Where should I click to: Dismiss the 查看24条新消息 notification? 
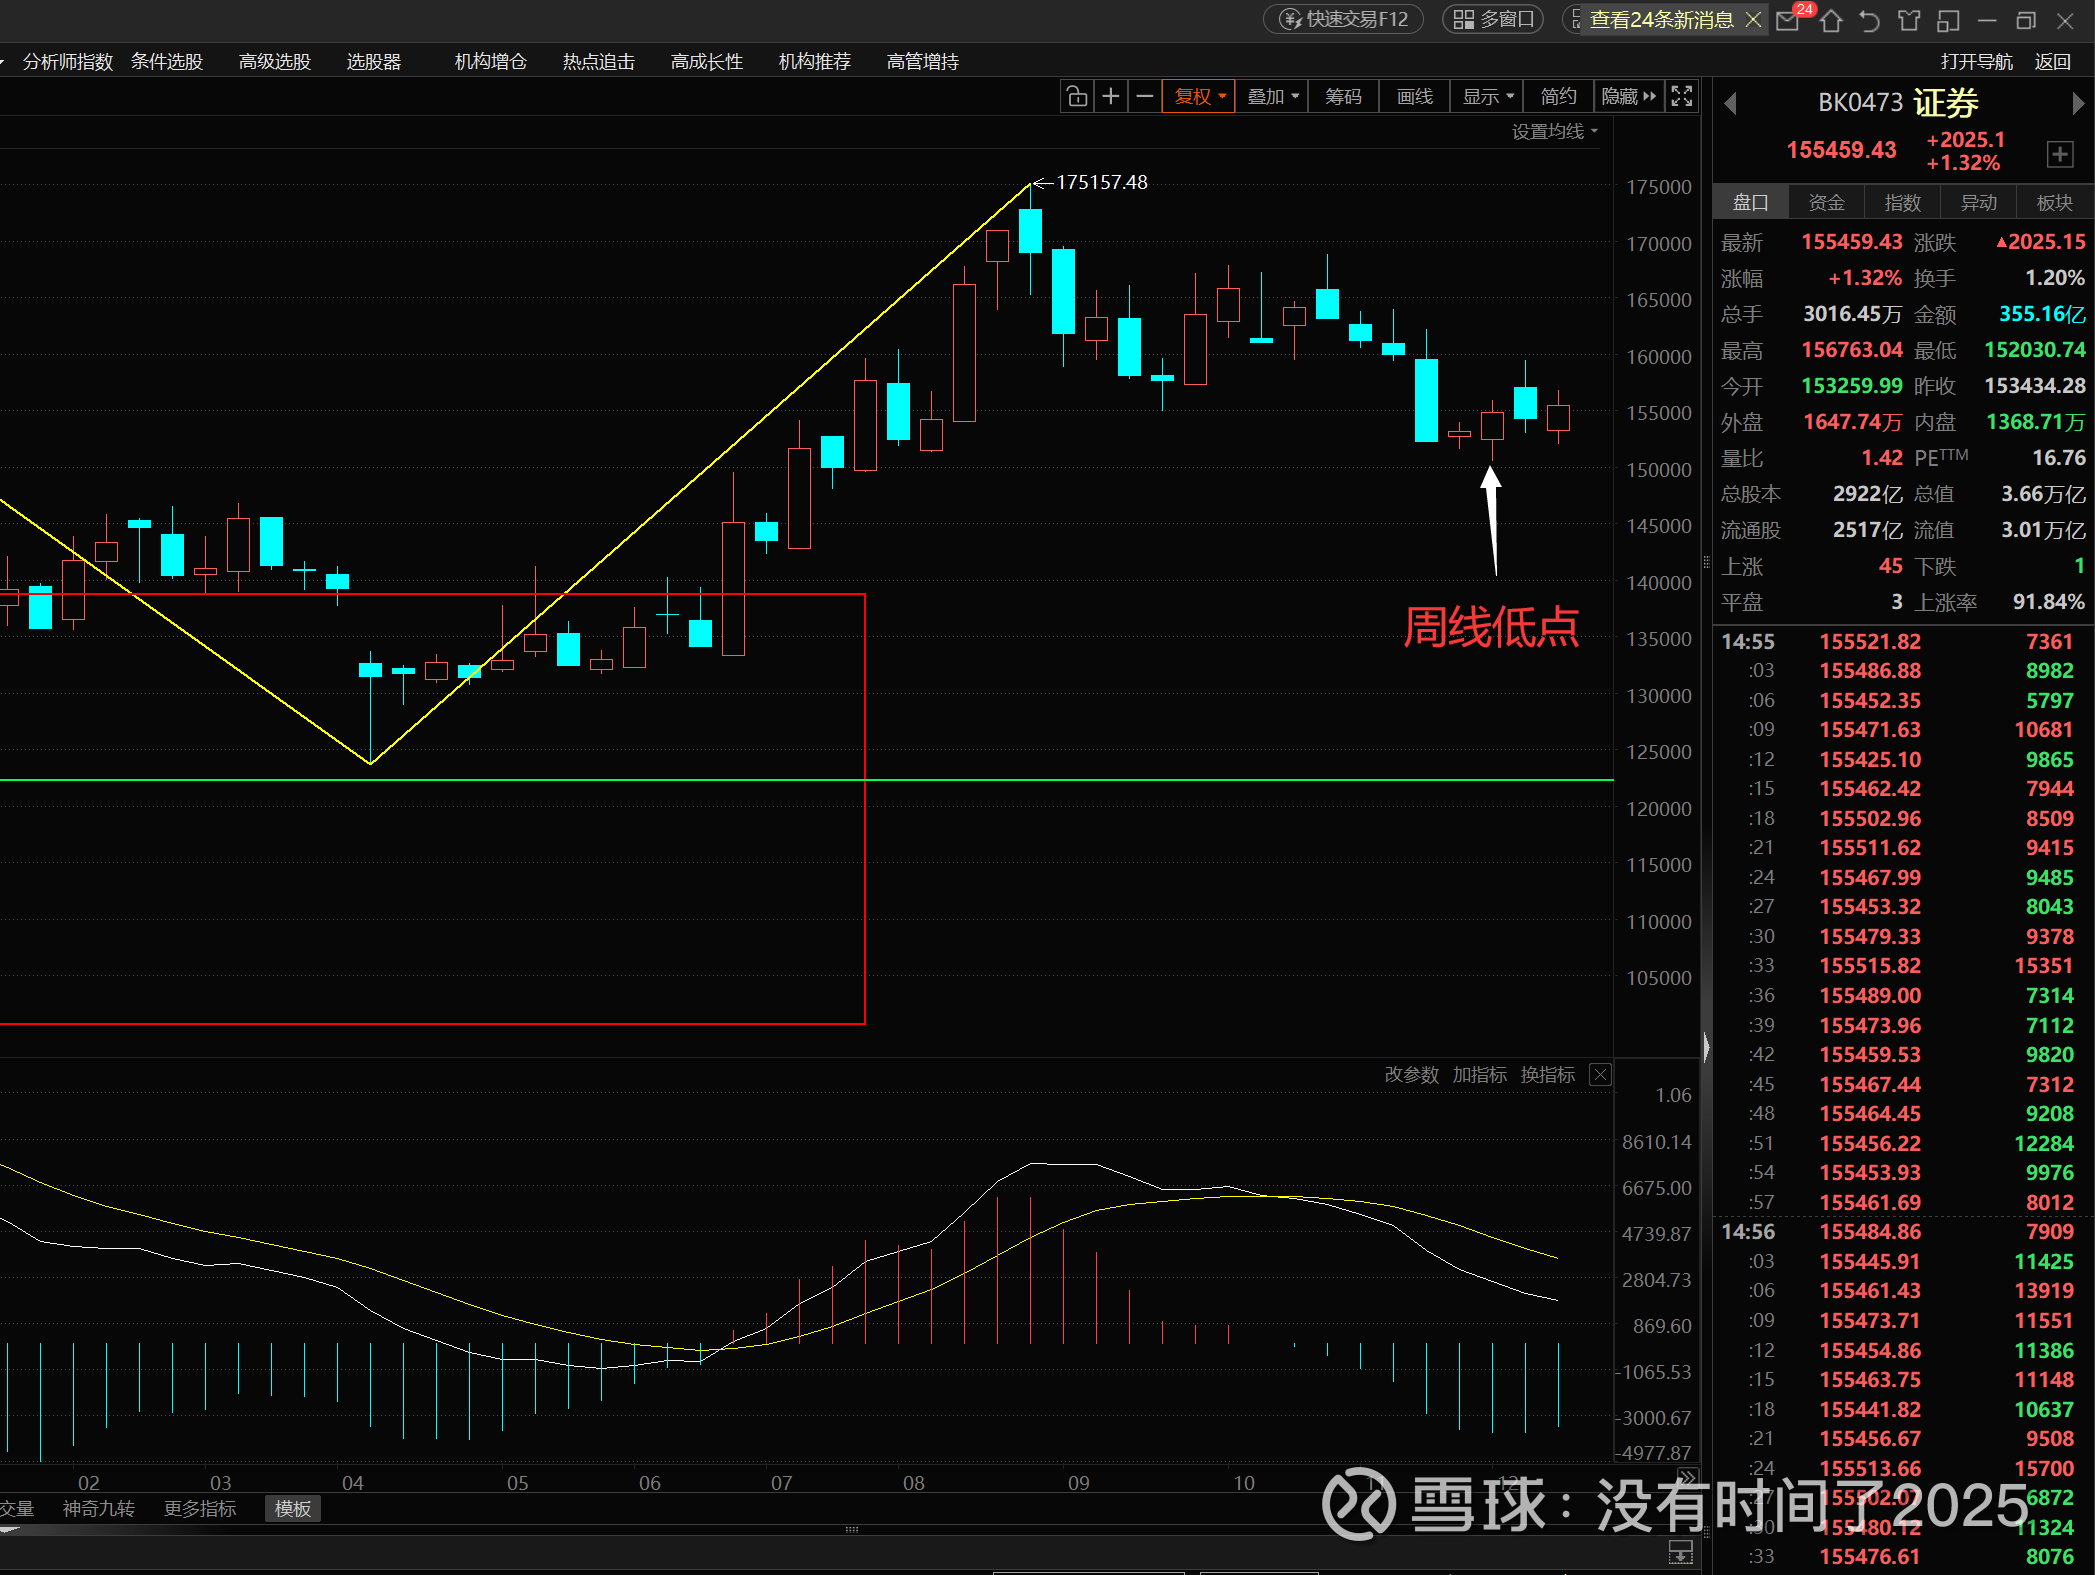(x=1753, y=19)
